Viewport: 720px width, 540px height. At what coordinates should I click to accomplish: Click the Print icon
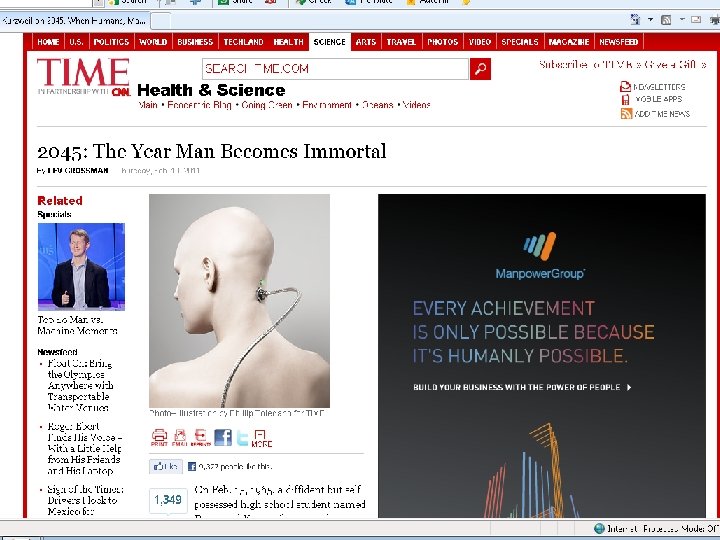(x=159, y=437)
